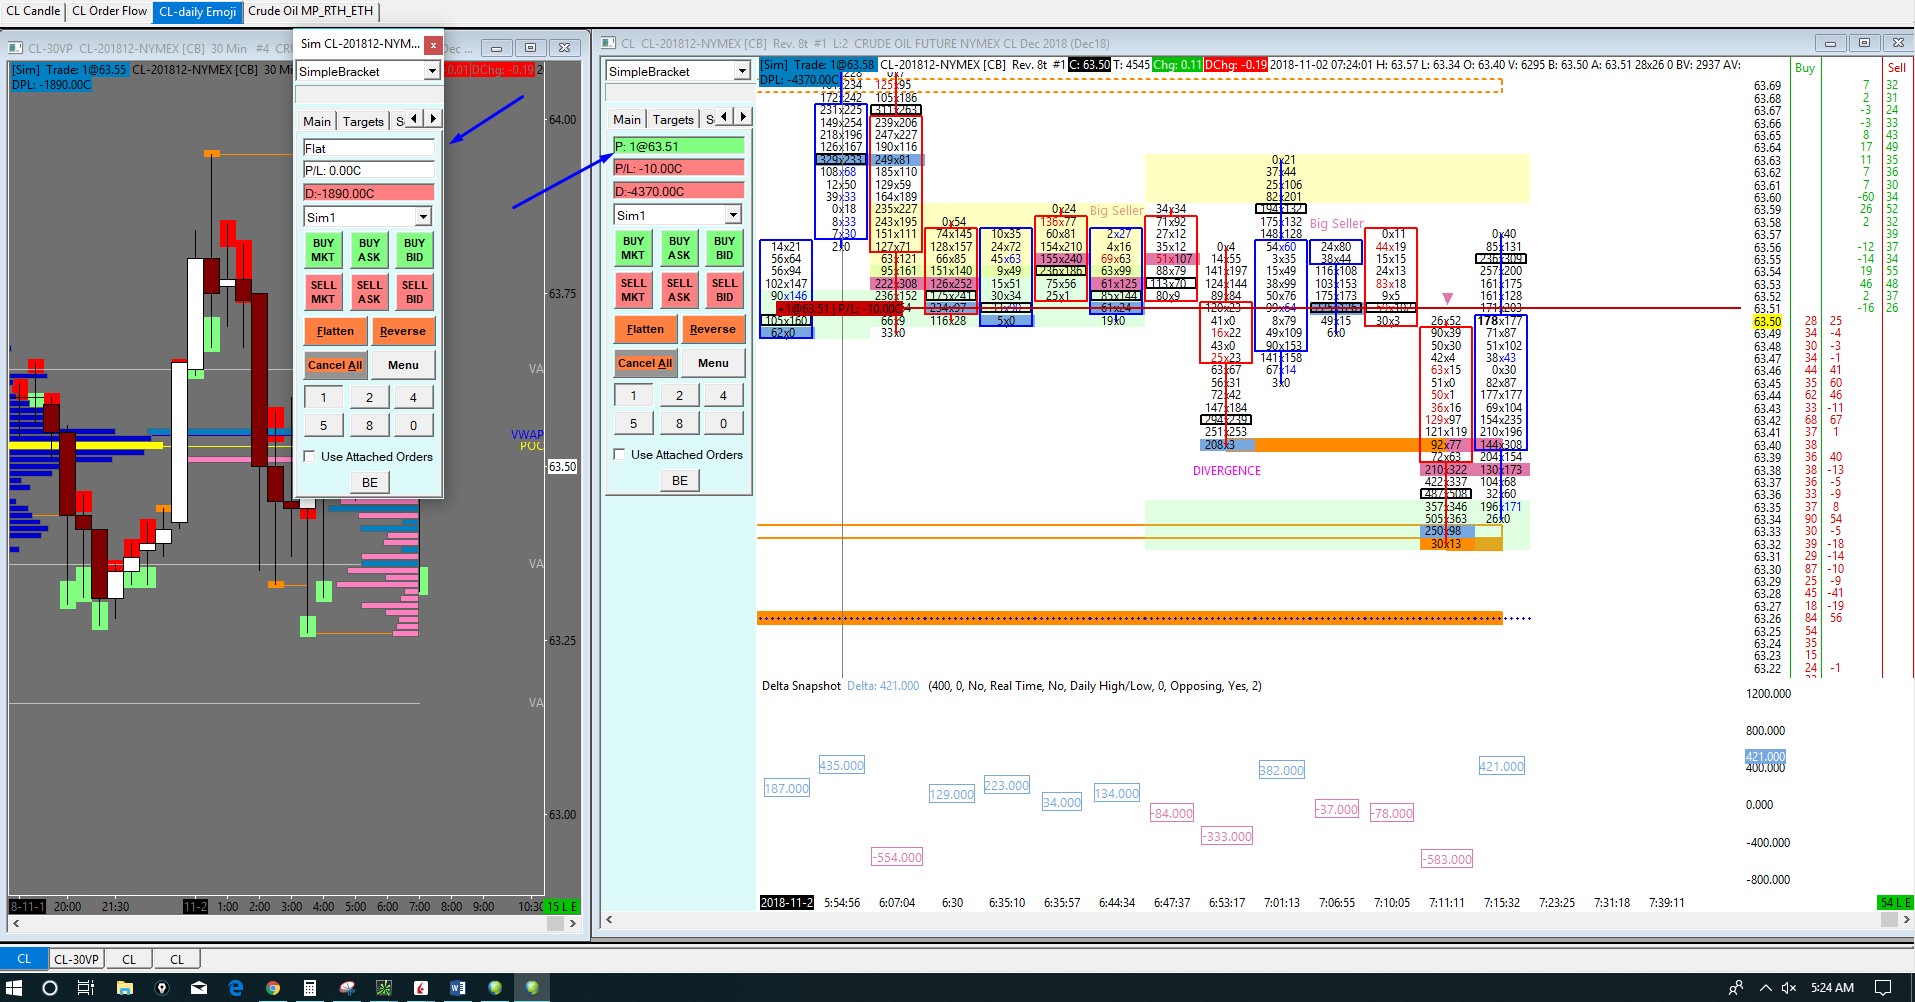Select quantity 5 in floating Sim trade window
This screenshot has height=1002, width=1915.
coord(323,425)
